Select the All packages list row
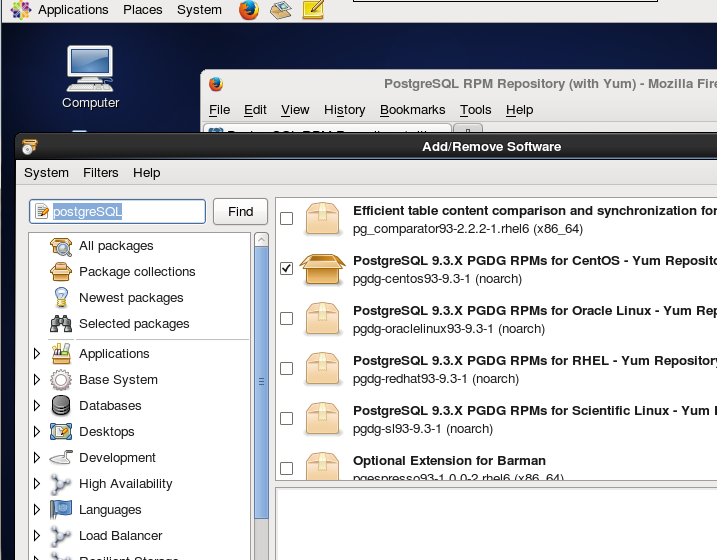 pyautogui.click(x=139, y=246)
